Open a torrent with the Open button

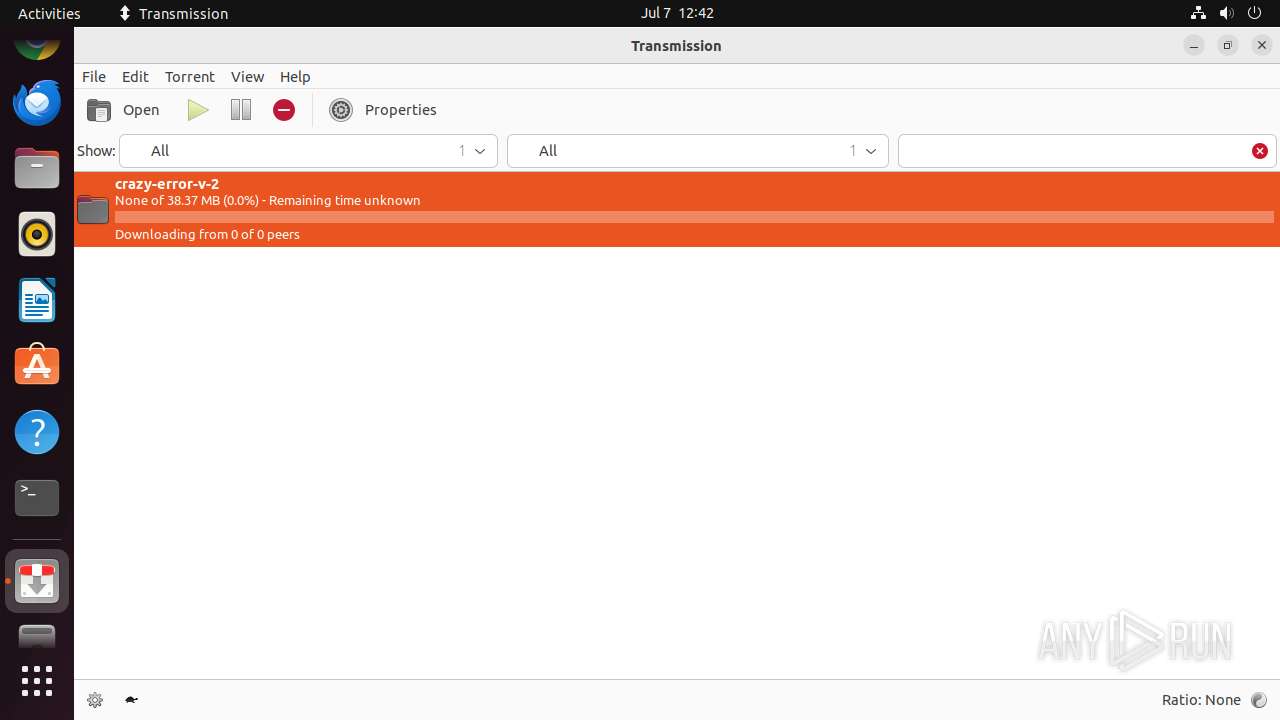(x=123, y=110)
